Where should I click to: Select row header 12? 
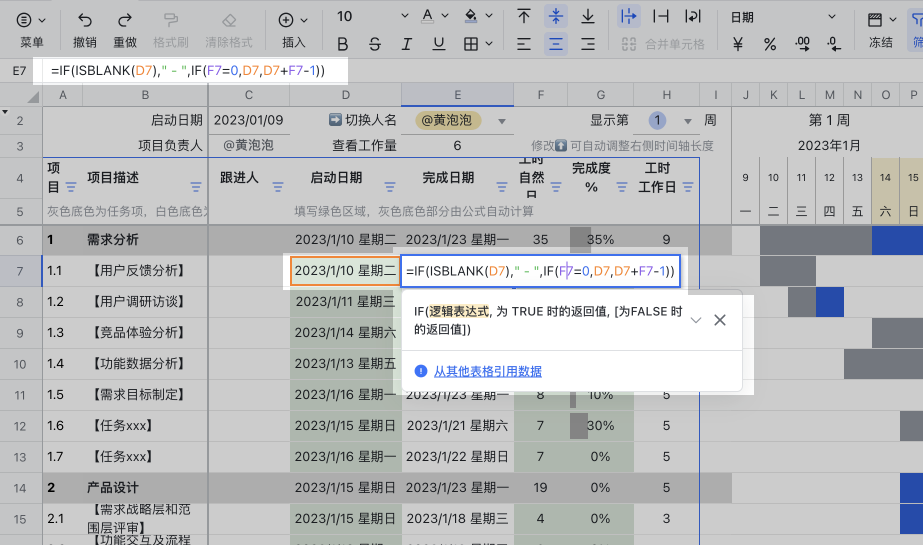coord(20,426)
